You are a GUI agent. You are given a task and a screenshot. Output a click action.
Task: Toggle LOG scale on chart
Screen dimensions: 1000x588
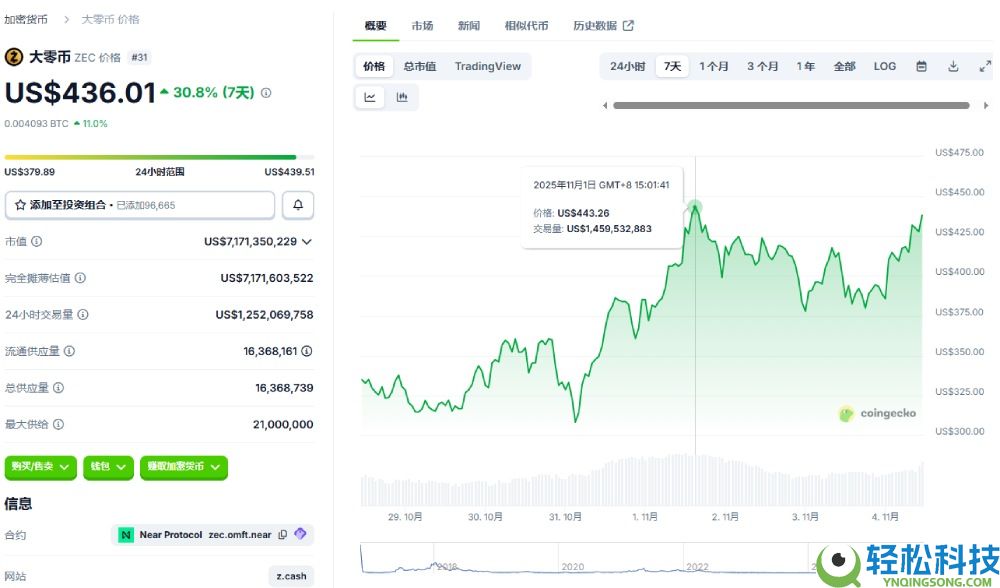point(885,66)
